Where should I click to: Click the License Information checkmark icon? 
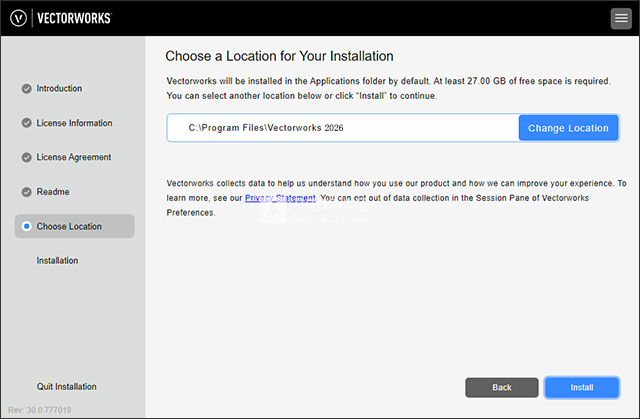click(27, 123)
